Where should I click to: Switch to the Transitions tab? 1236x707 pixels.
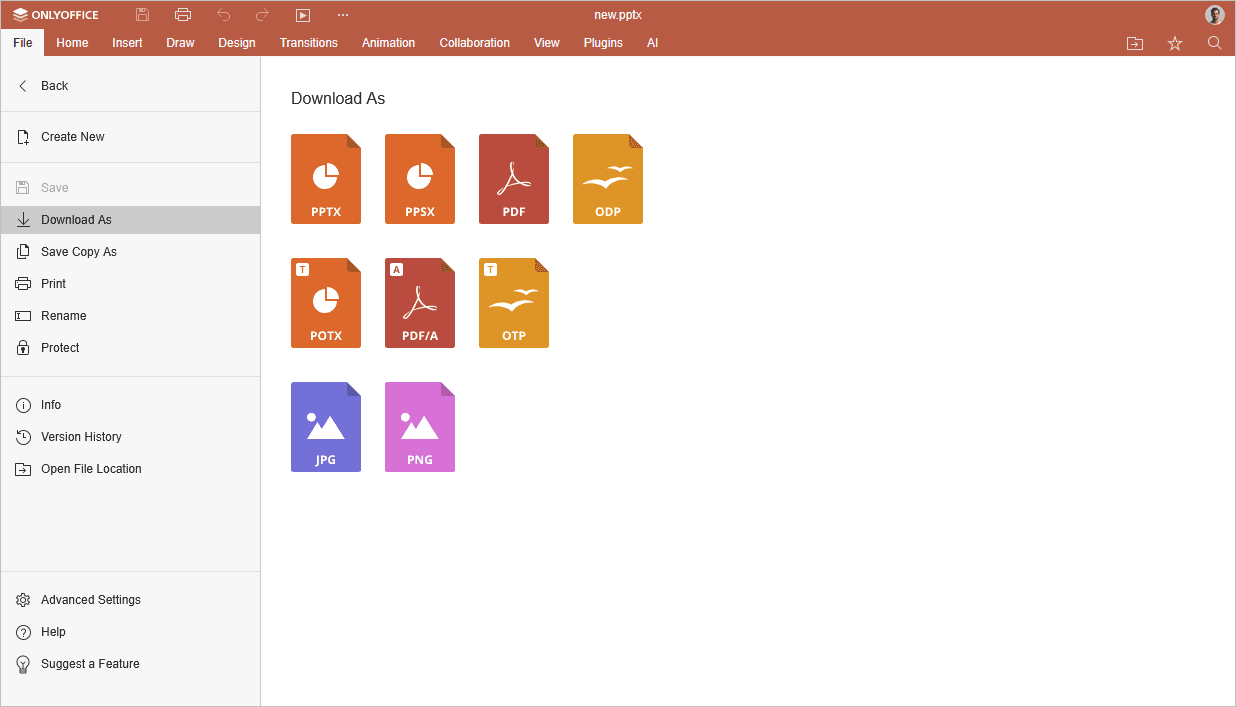(x=308, y=43)
